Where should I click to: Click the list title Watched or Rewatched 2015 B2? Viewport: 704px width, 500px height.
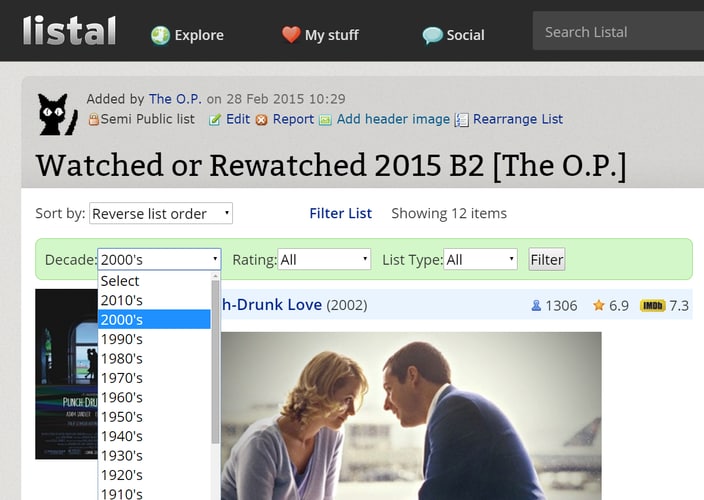331,165
